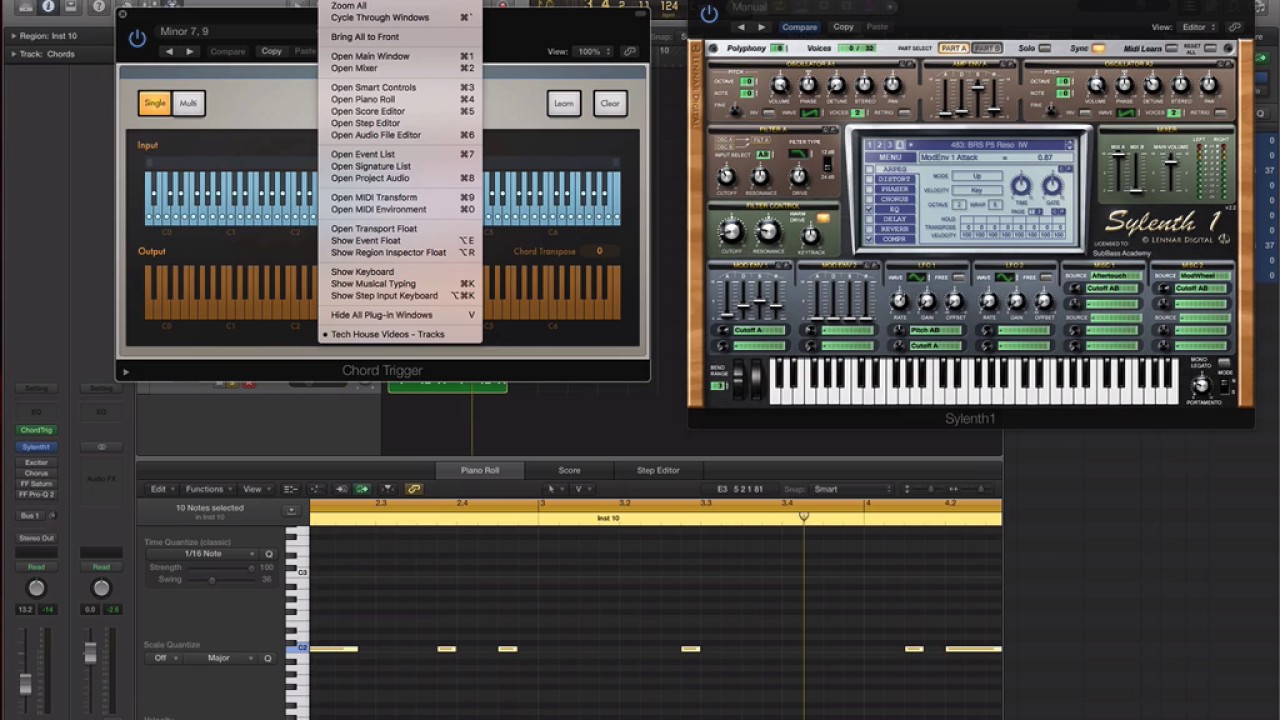
Task: Toggle EQ effect checkbox in Sylenth1 display
Action: (x=869, y=209)
